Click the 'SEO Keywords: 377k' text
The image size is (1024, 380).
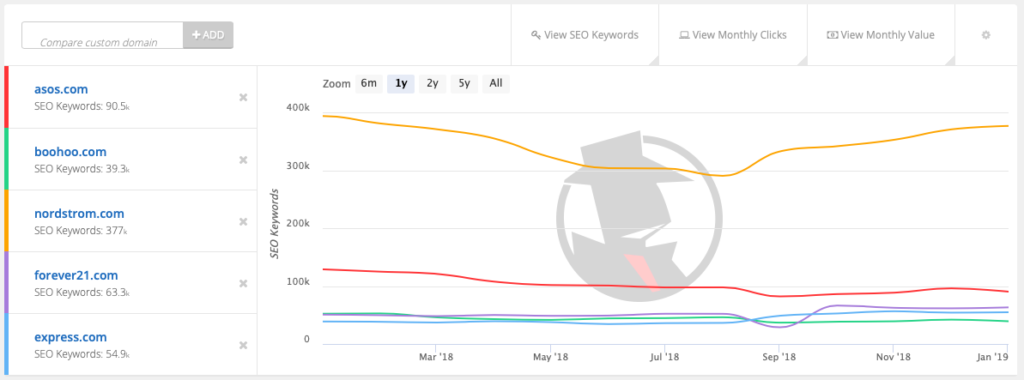(80, 230)
